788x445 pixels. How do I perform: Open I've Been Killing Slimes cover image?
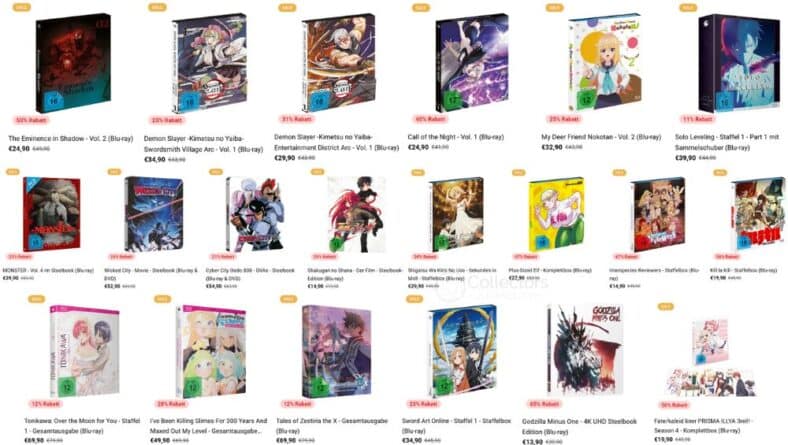click(212, 351)
